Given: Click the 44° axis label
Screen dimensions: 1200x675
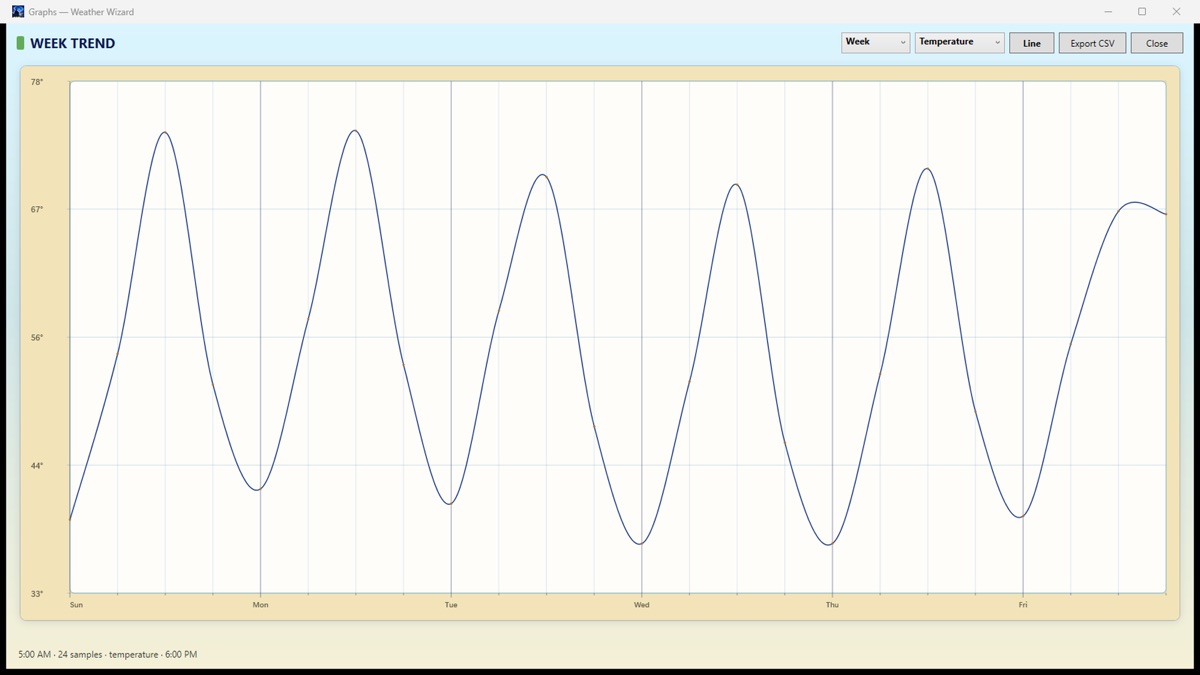Looking at the screenshot, I should coord(37,466).
